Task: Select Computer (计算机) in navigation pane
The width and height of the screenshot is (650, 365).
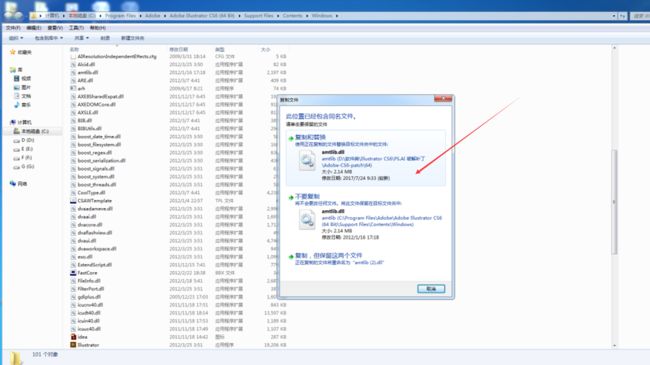Action: click(x=21, y=122)
